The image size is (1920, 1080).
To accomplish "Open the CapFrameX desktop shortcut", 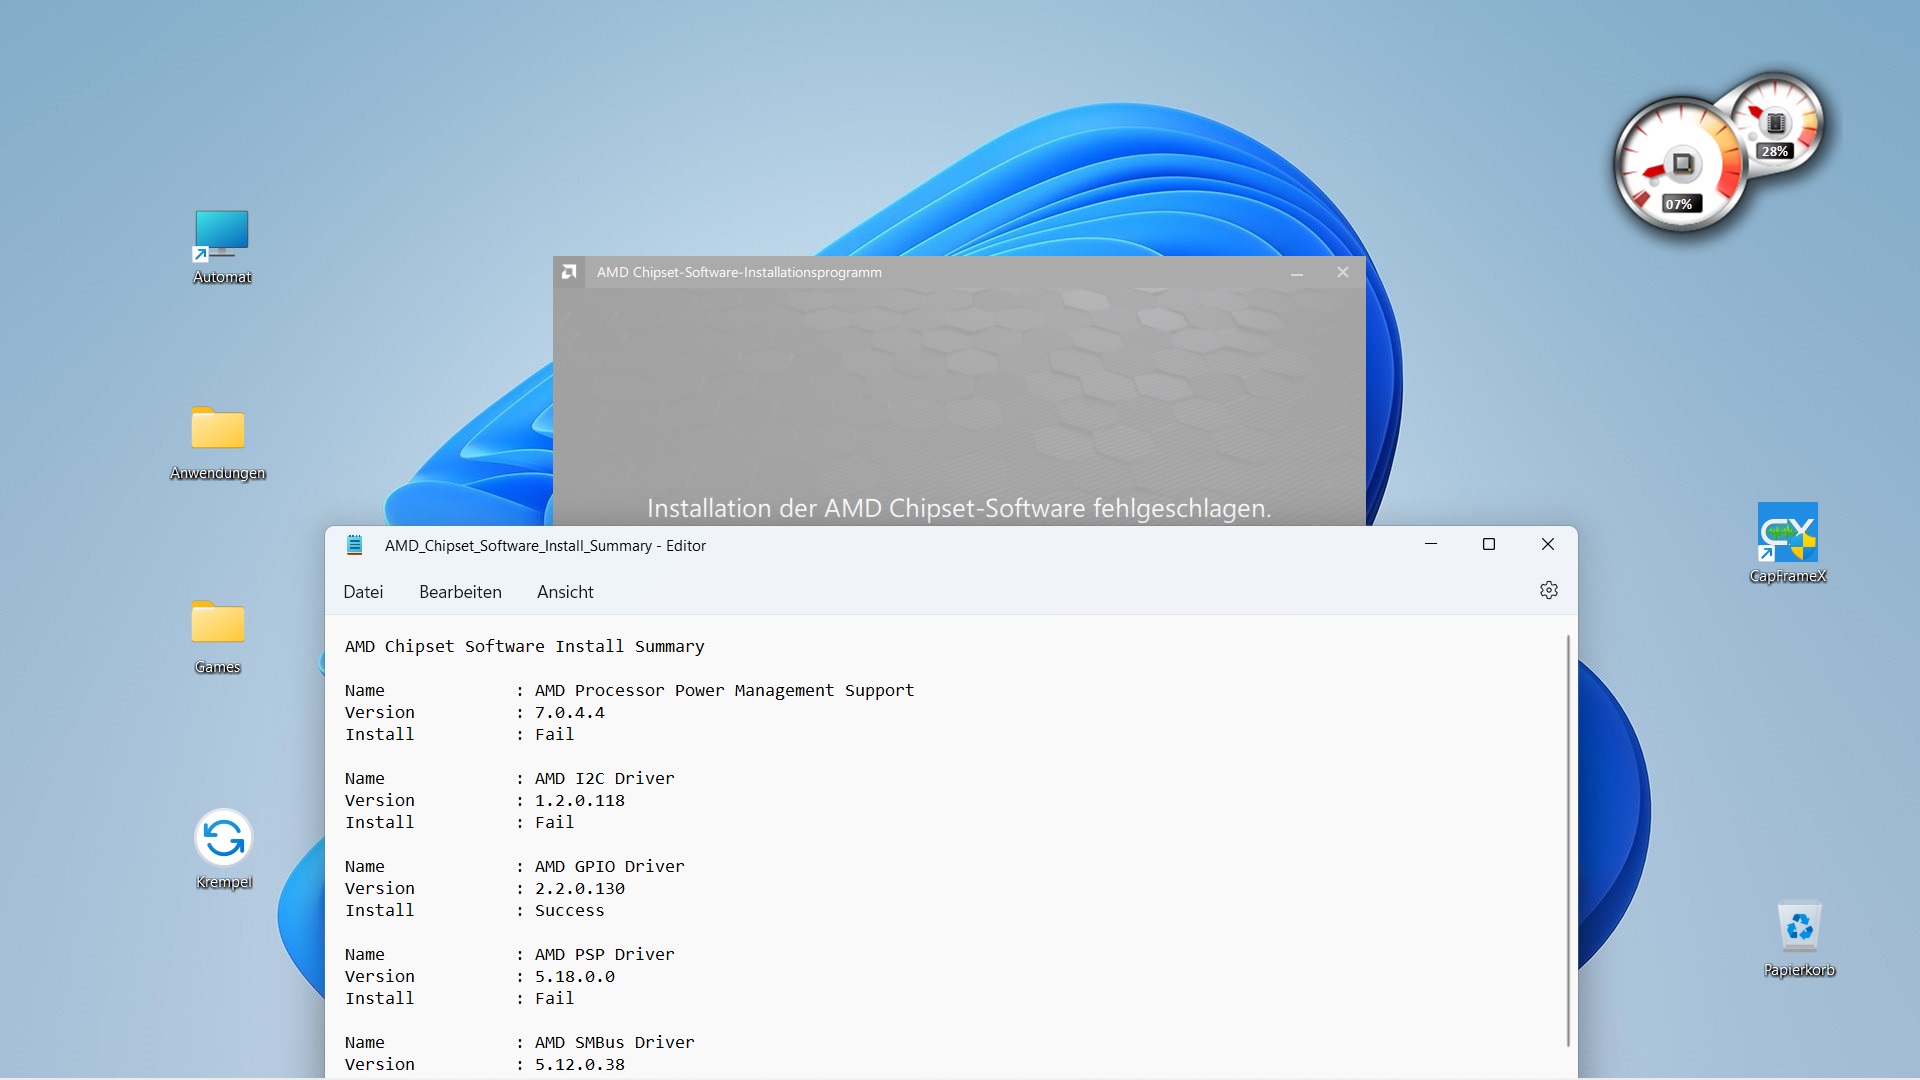I will coord(1787,533).
